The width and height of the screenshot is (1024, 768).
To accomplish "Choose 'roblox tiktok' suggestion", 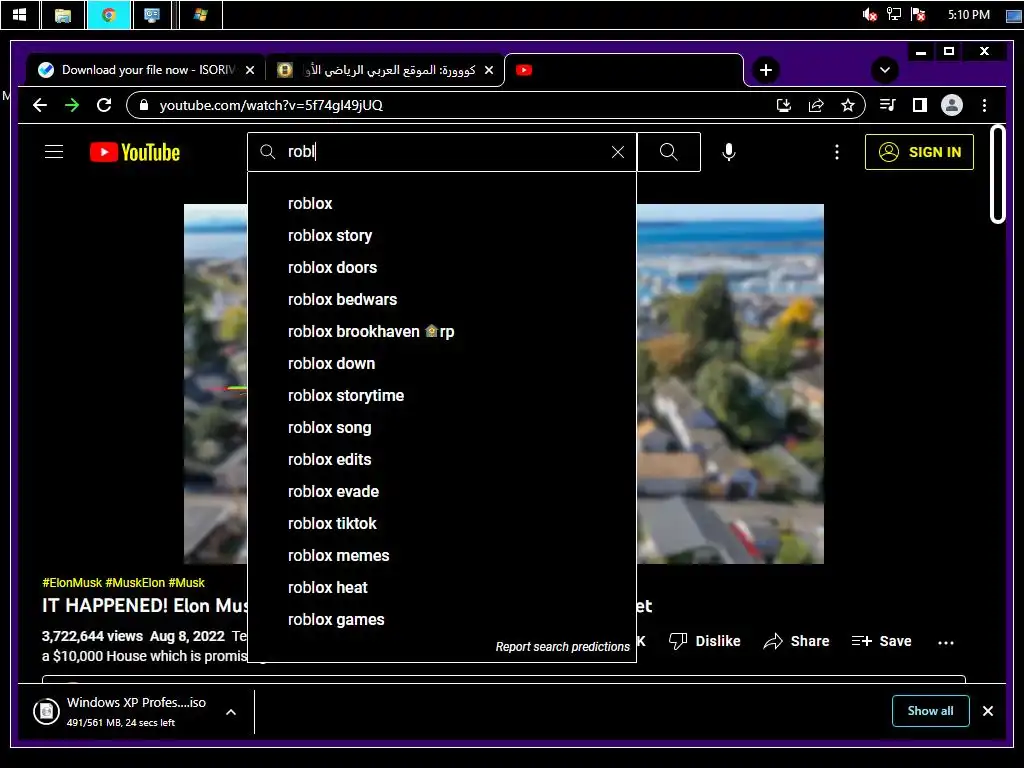I will (x=442, y=524).
